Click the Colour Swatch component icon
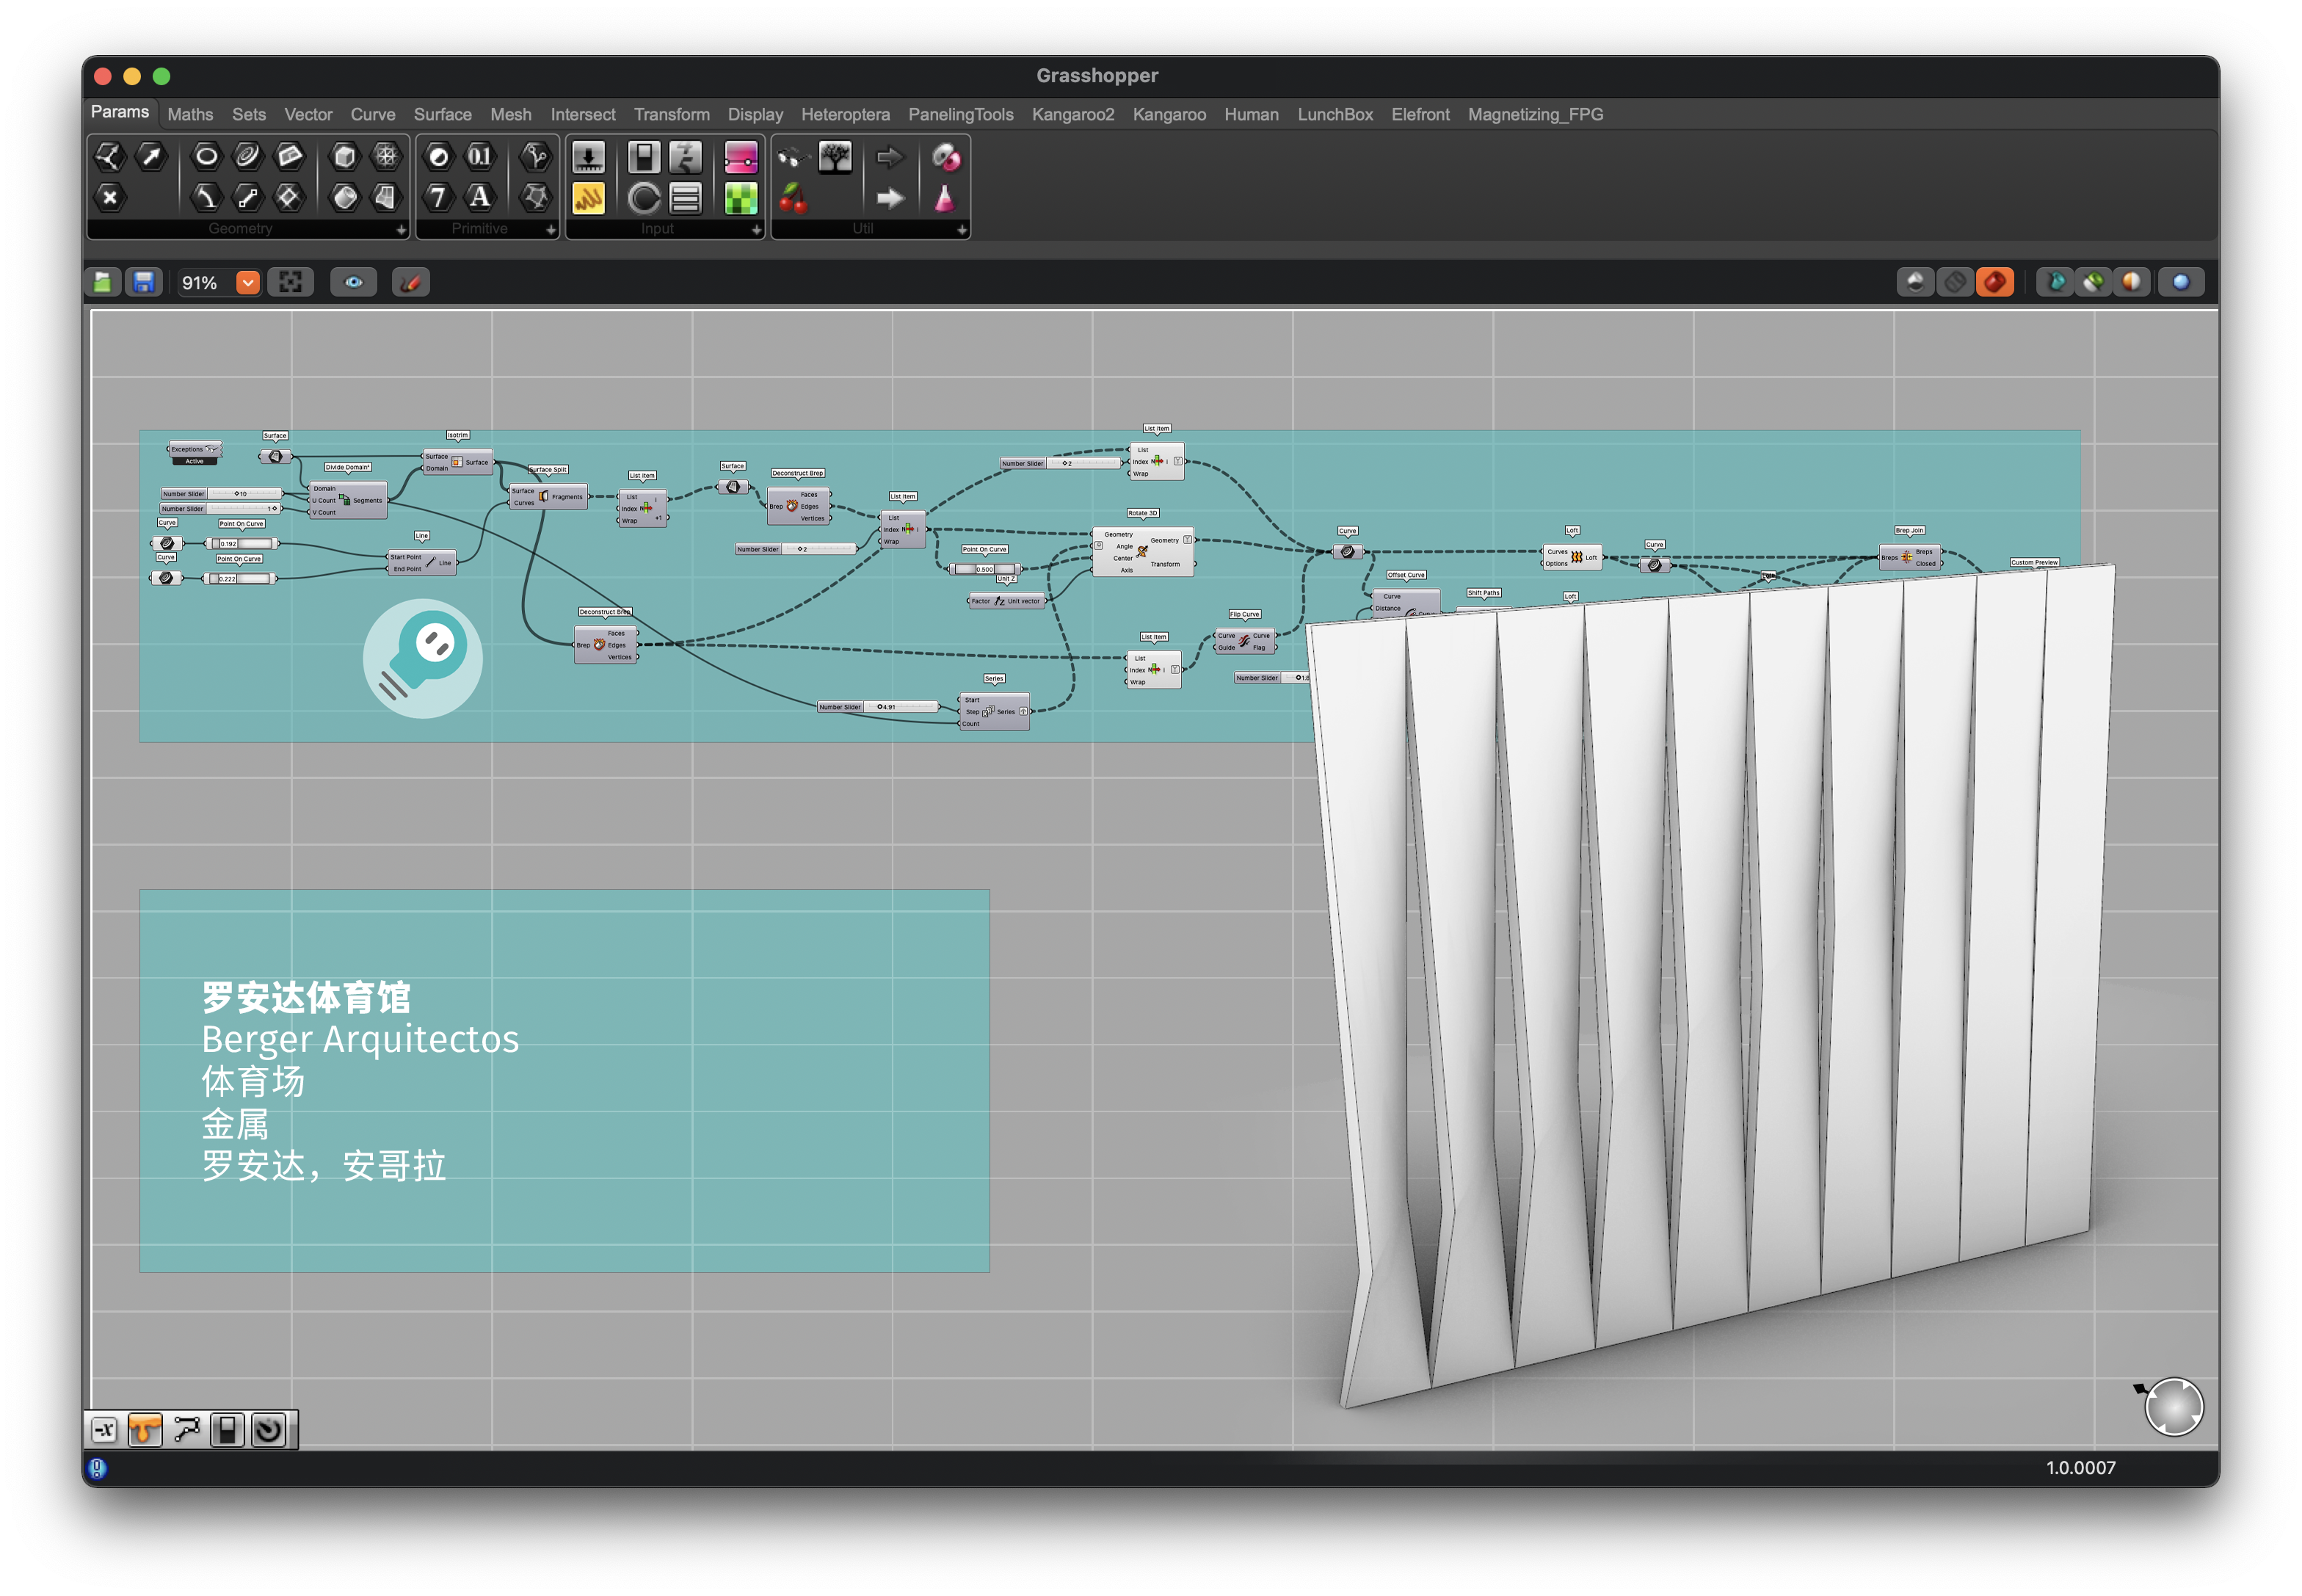2302x1596 pixels. (x=740, y=198)
